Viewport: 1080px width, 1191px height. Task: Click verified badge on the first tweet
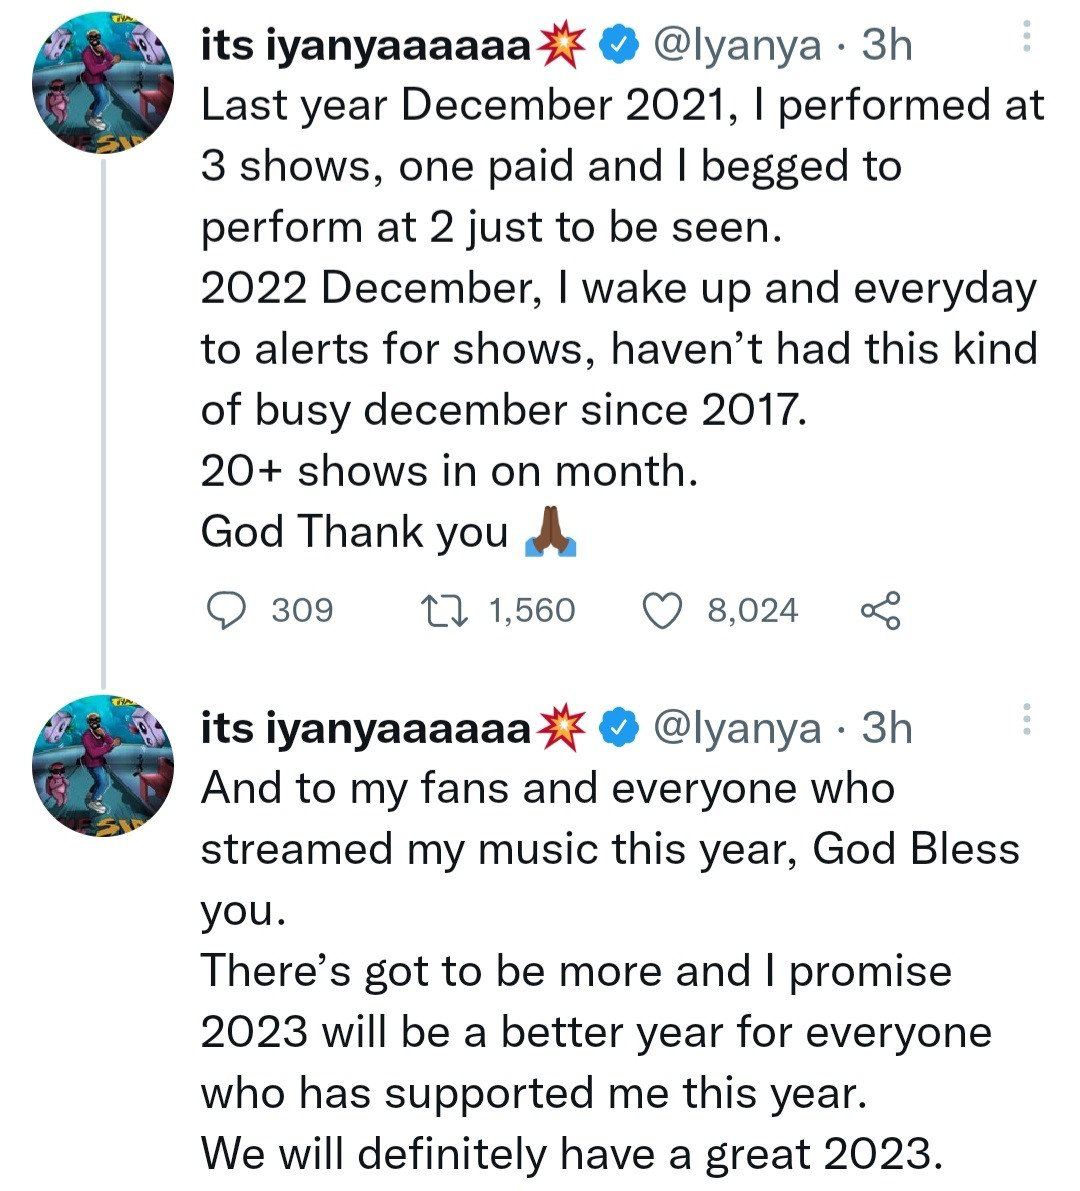click(x=620, y=45)
